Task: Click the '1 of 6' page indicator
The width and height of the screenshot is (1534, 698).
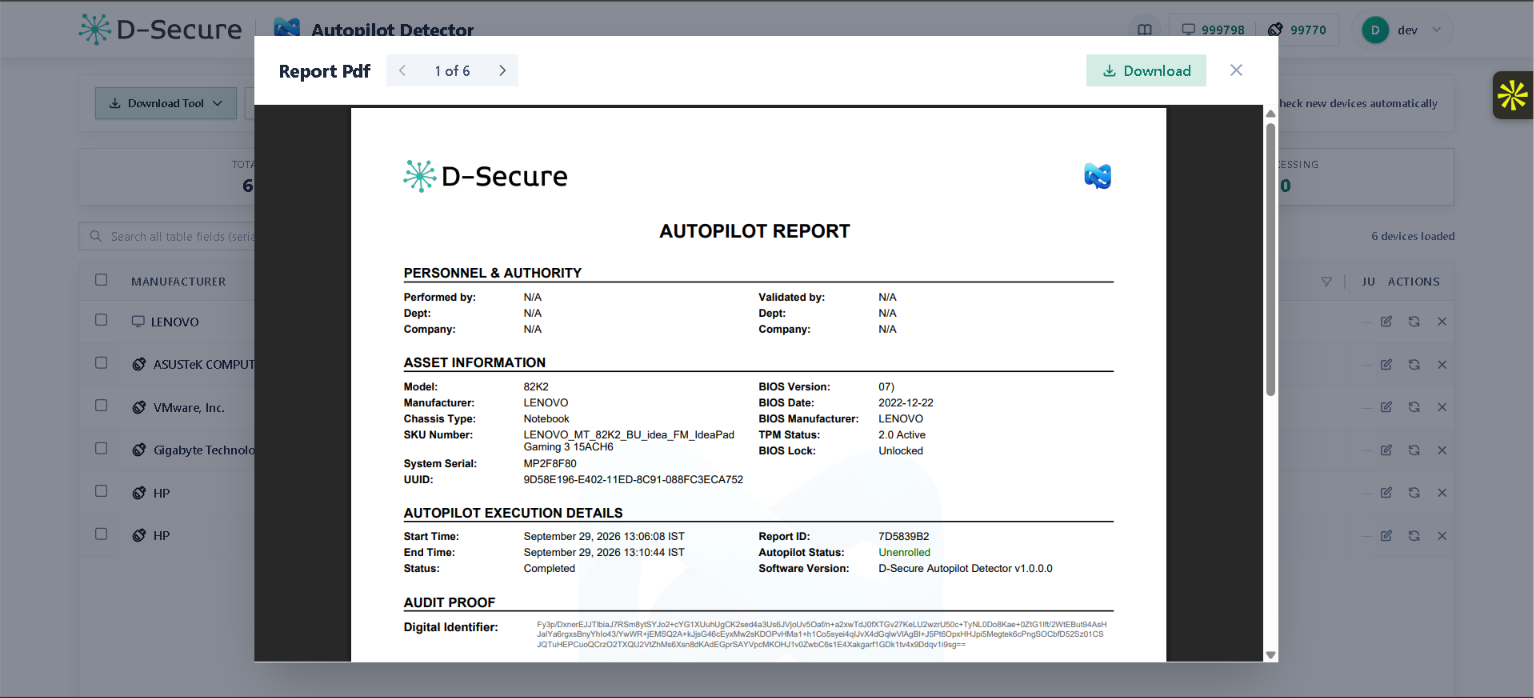Action: [452, 71]
